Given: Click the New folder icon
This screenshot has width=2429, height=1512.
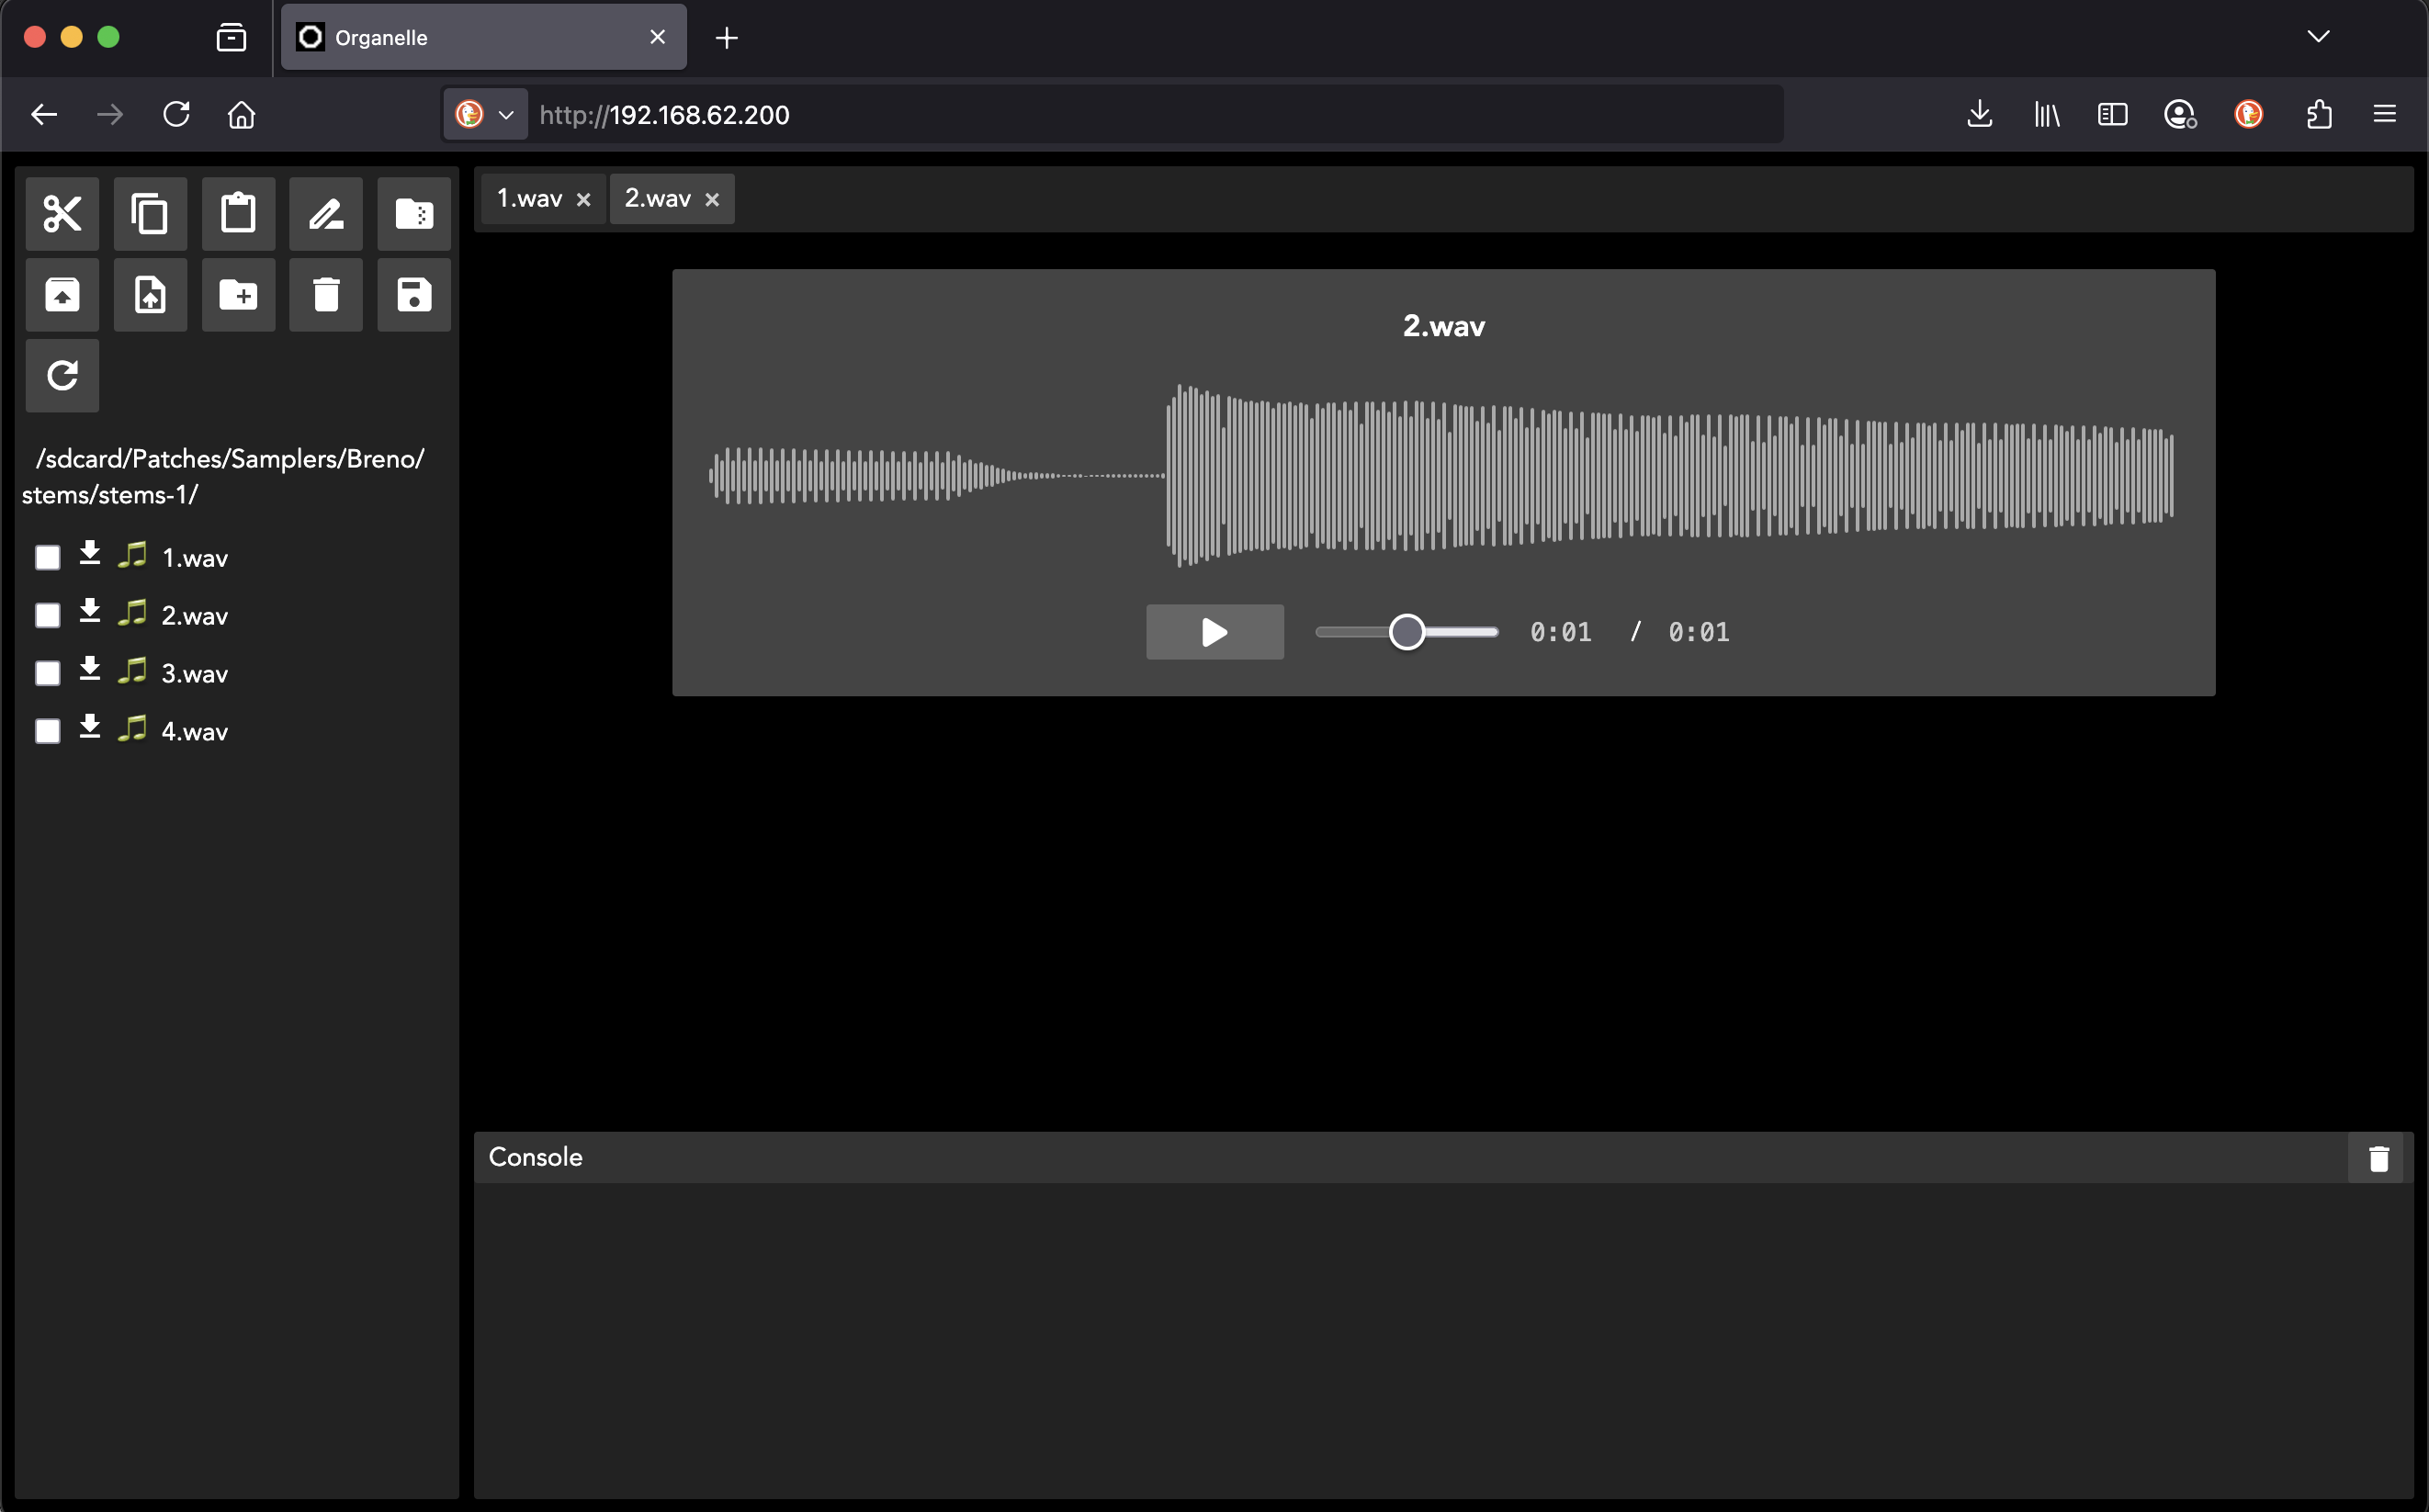Looking at the screenshot, I should click(x=238, y=294).
